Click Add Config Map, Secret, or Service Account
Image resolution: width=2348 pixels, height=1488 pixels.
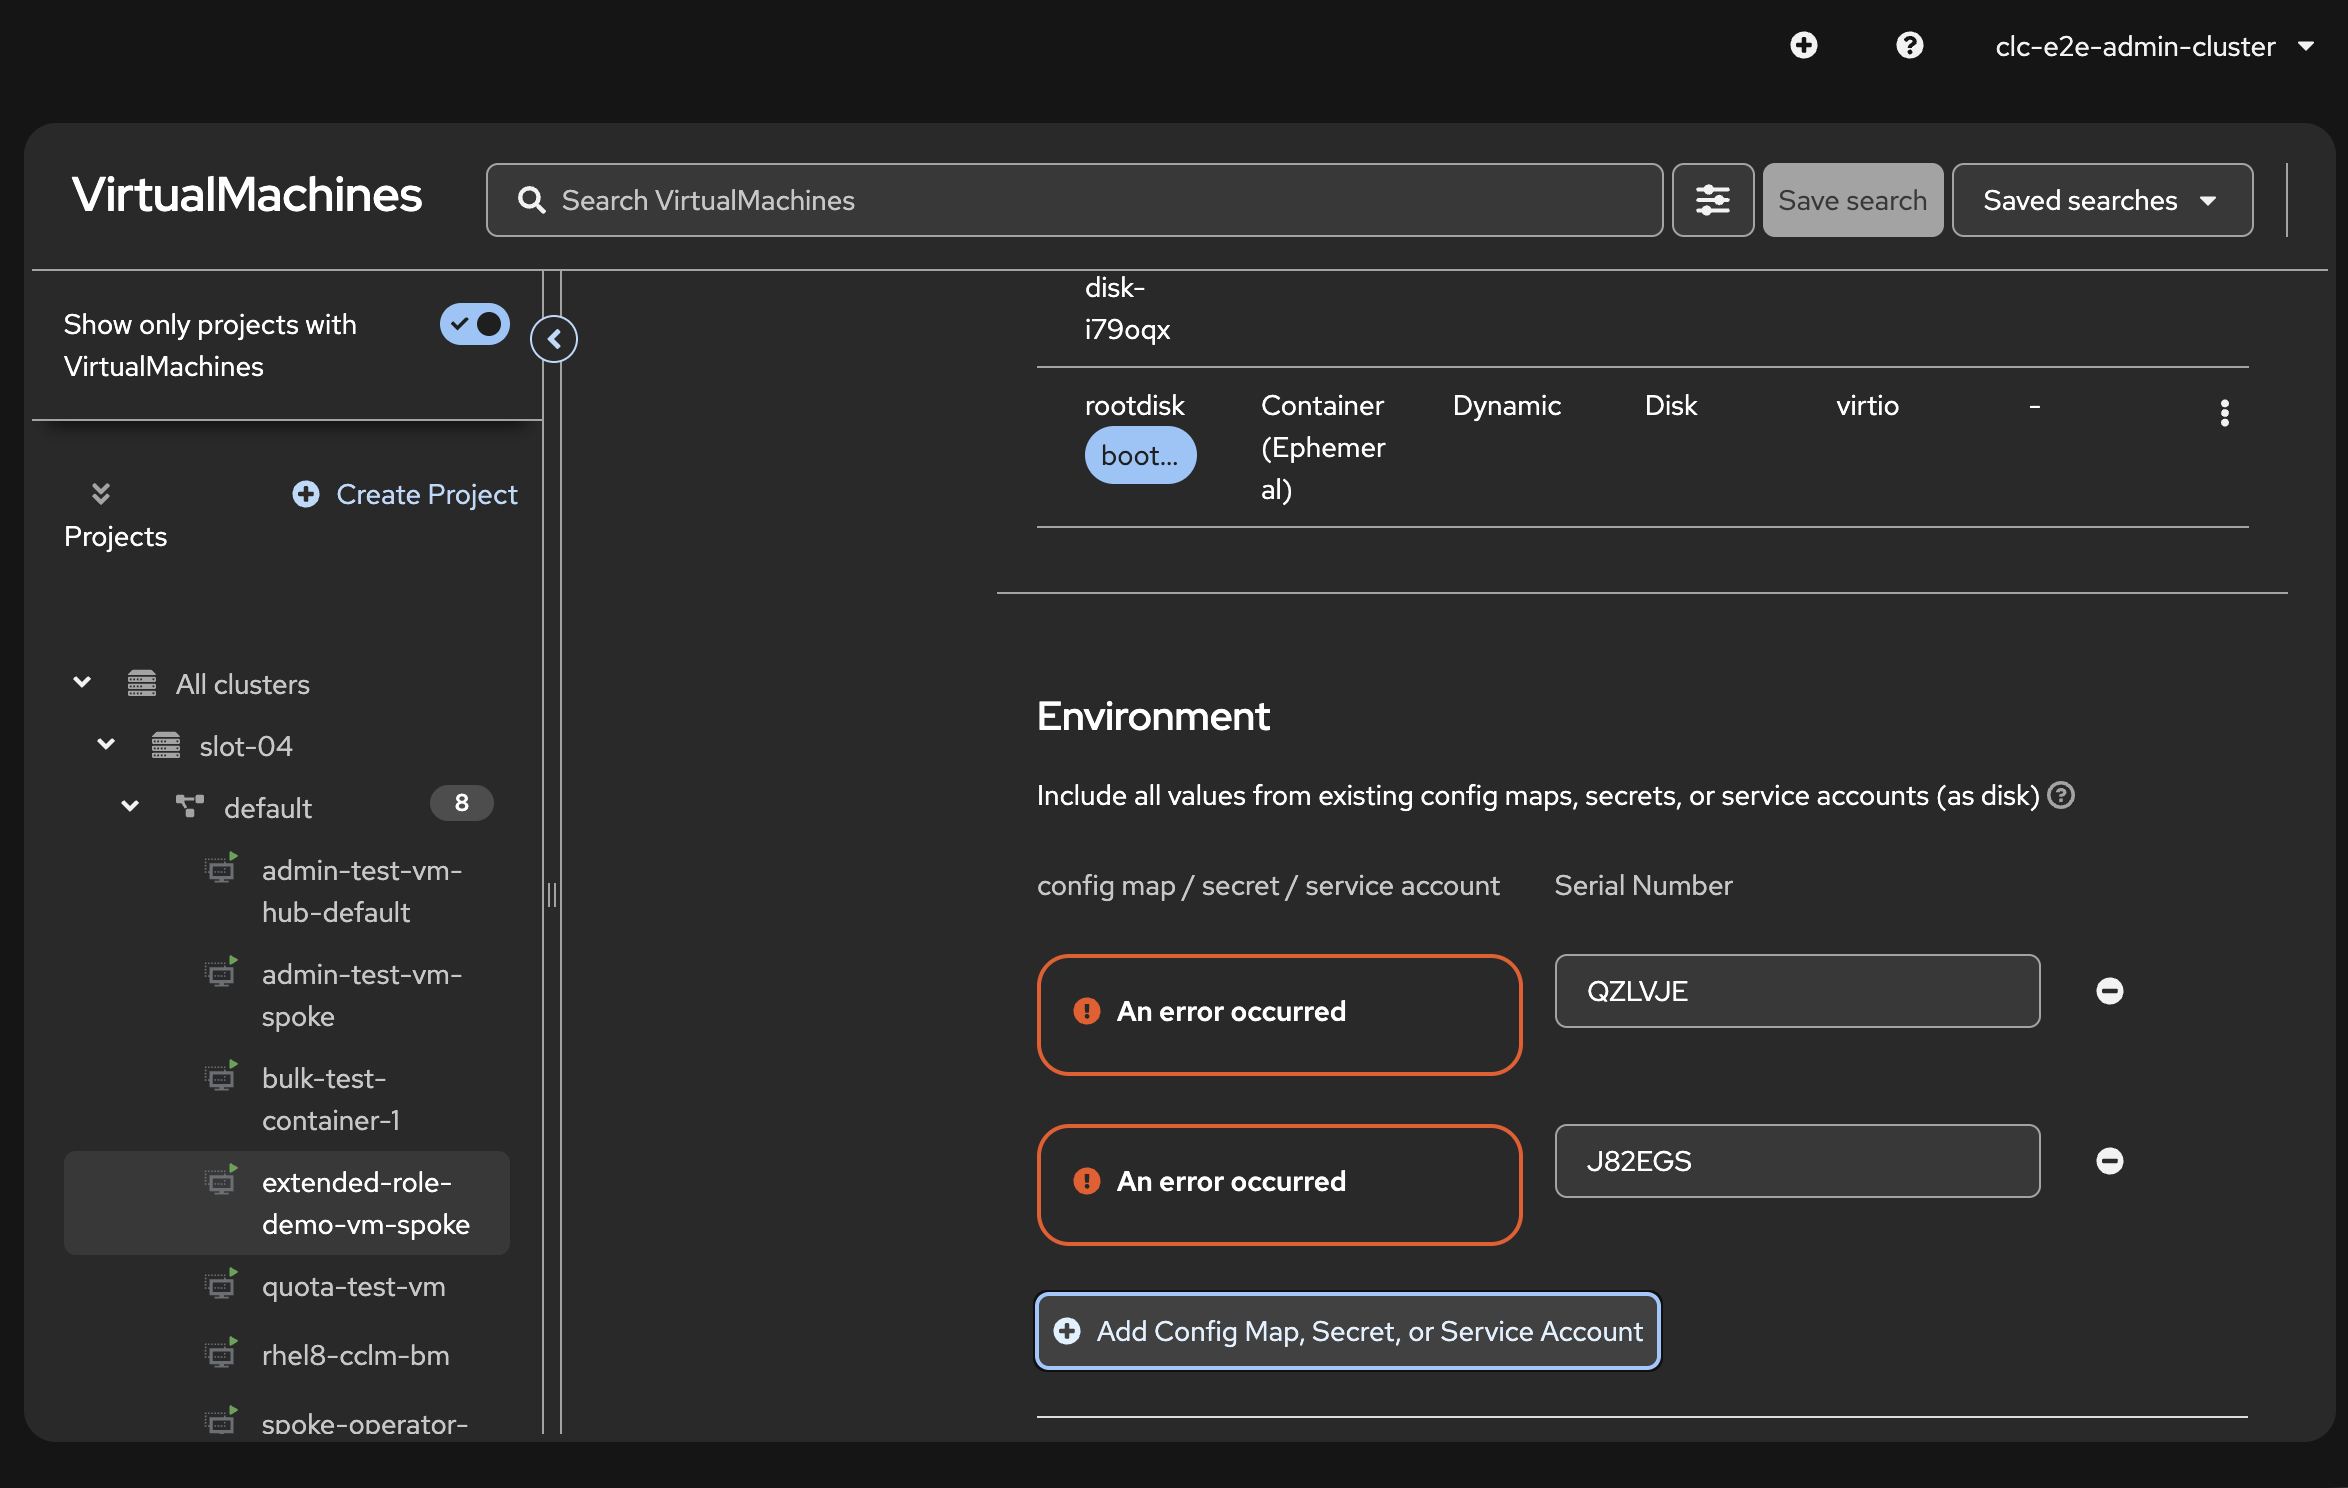click(1348, 1331)
